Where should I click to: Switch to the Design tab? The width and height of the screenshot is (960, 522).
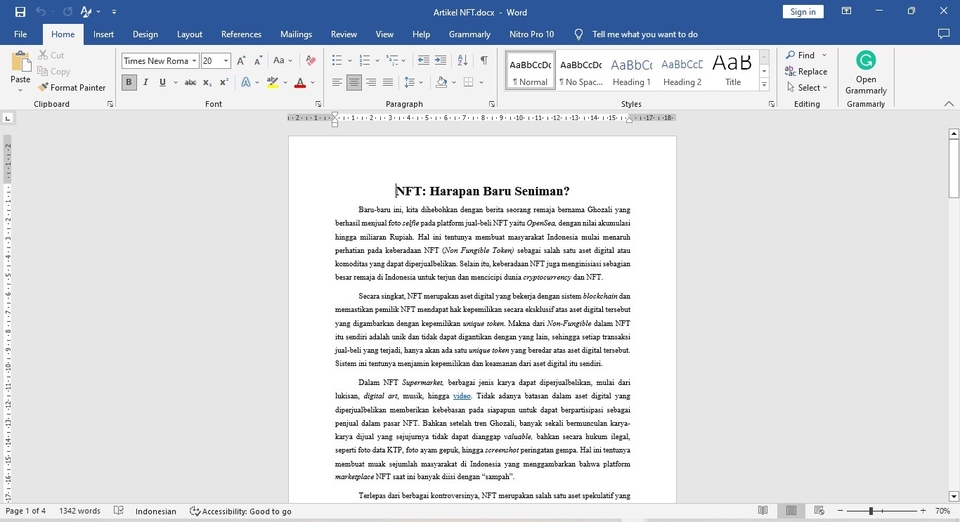tap(145, 34)
